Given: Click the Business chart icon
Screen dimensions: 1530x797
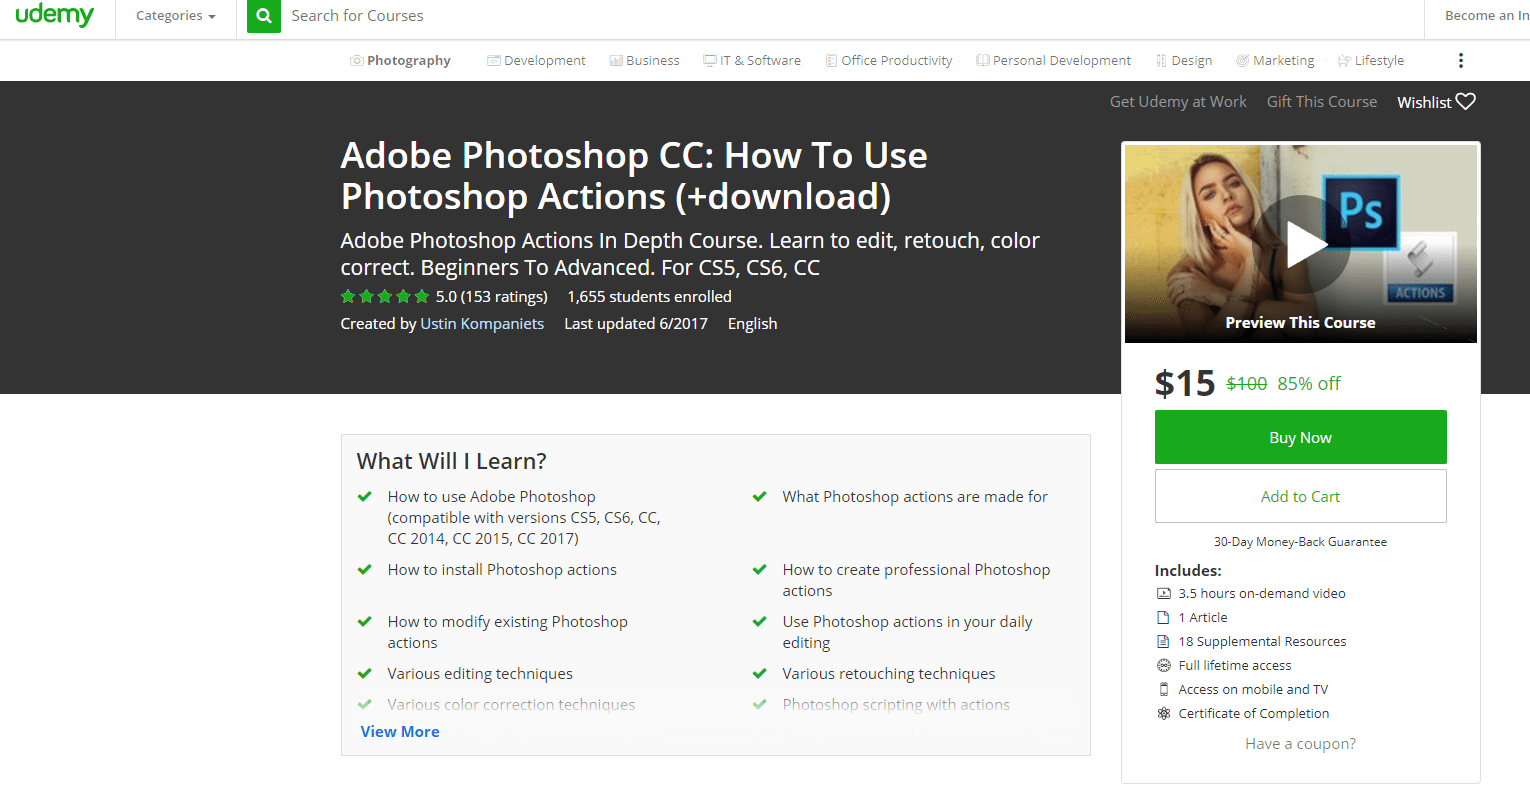Looking at the screenshot, I should (x=616, y=61).
